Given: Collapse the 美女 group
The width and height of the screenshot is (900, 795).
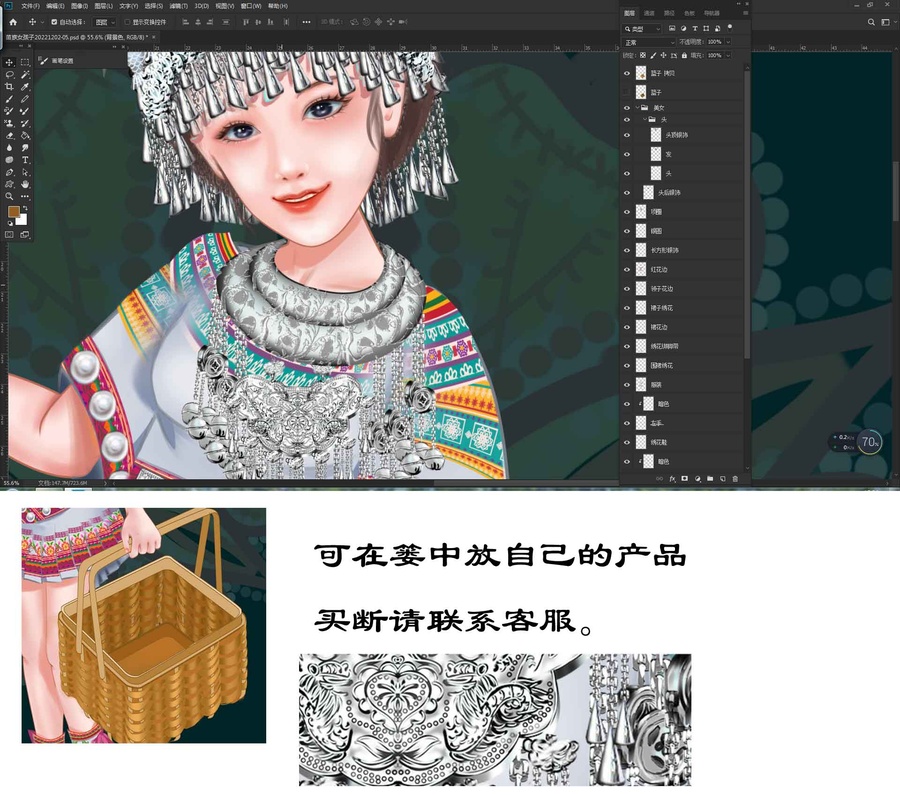Looking at the screenshot, I should tap(637, 108).
